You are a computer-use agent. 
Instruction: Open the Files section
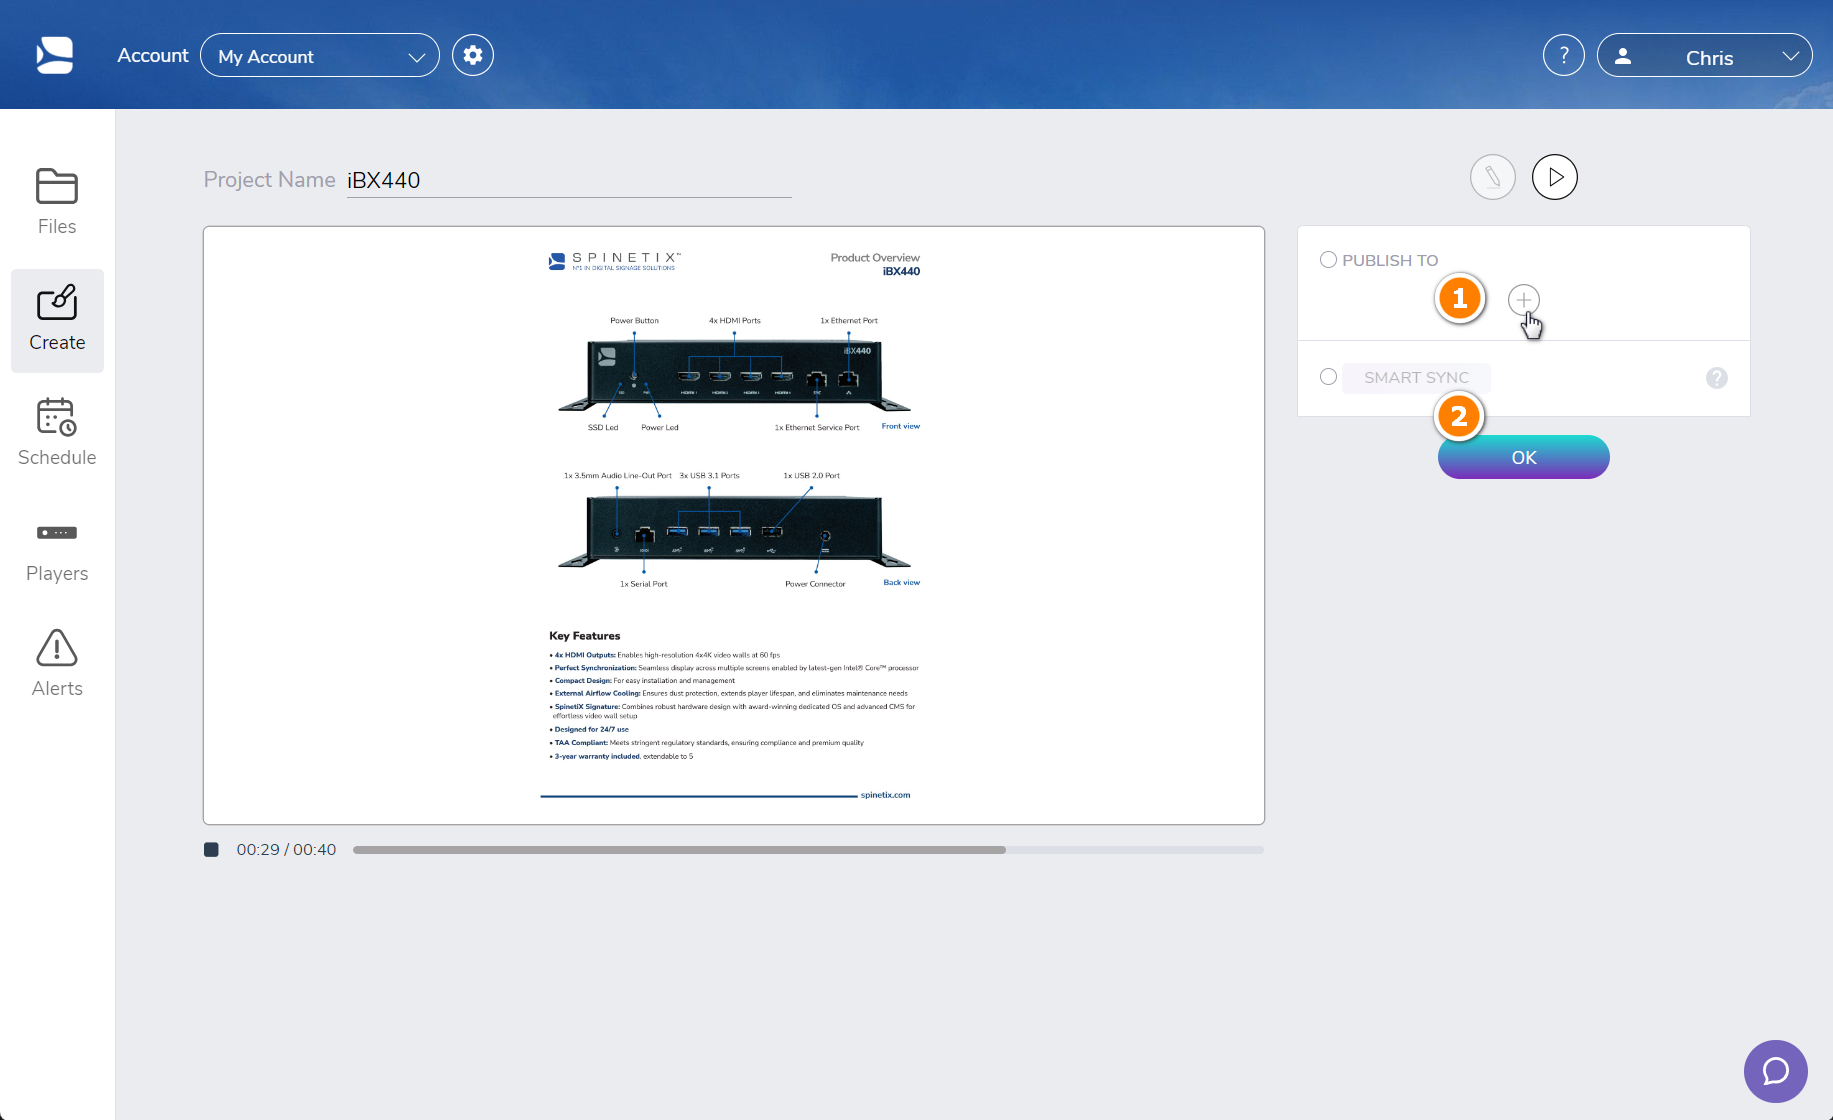pos(57,202)
